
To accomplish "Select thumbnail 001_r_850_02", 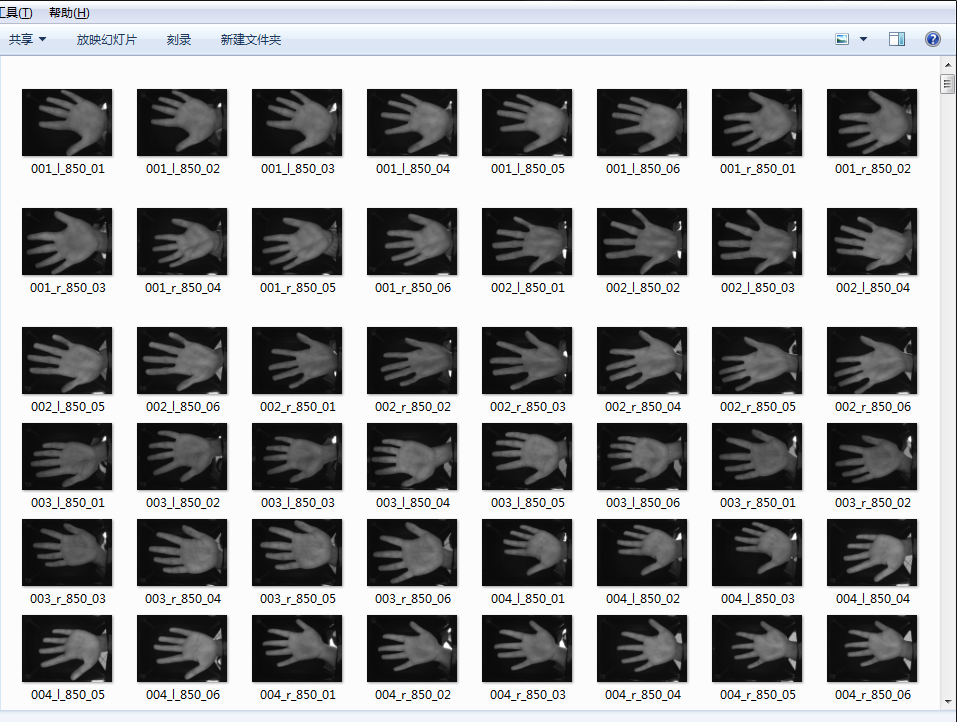I will click(x=872, y=123).
